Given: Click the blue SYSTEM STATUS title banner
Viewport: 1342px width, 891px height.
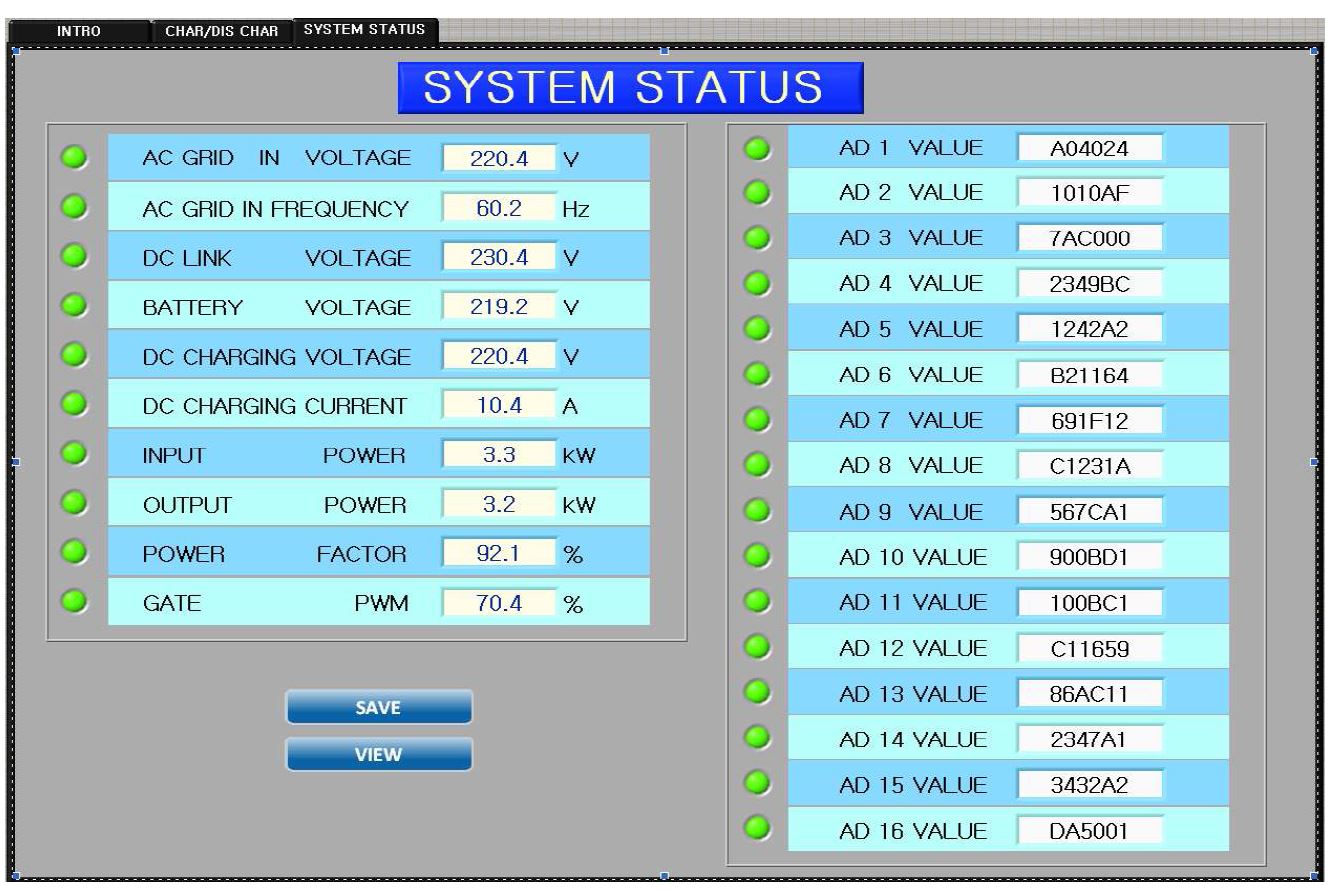Looking at the screenshot, I should [x=629, y=88].
